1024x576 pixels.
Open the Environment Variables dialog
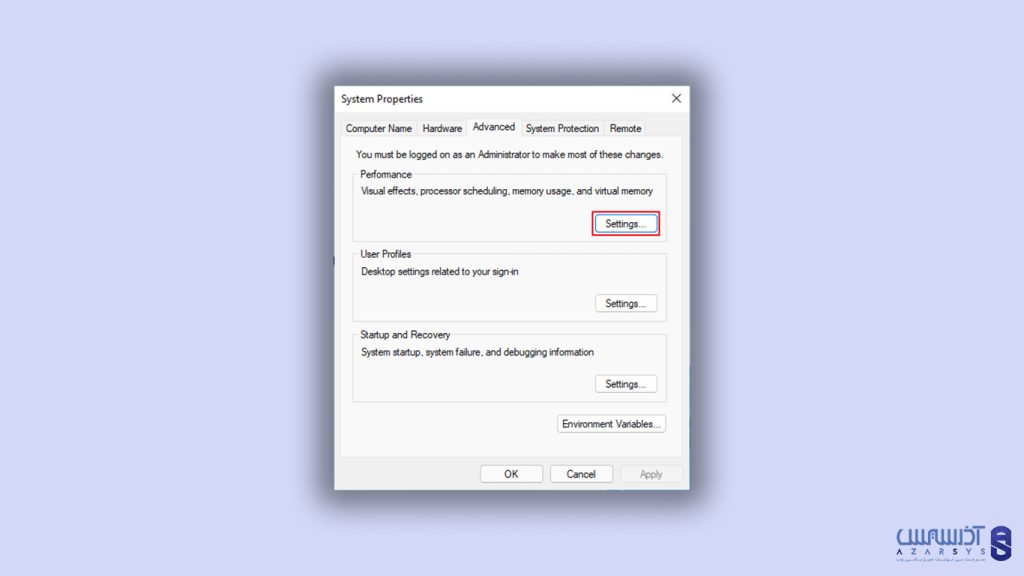click(x=611, y=424)
